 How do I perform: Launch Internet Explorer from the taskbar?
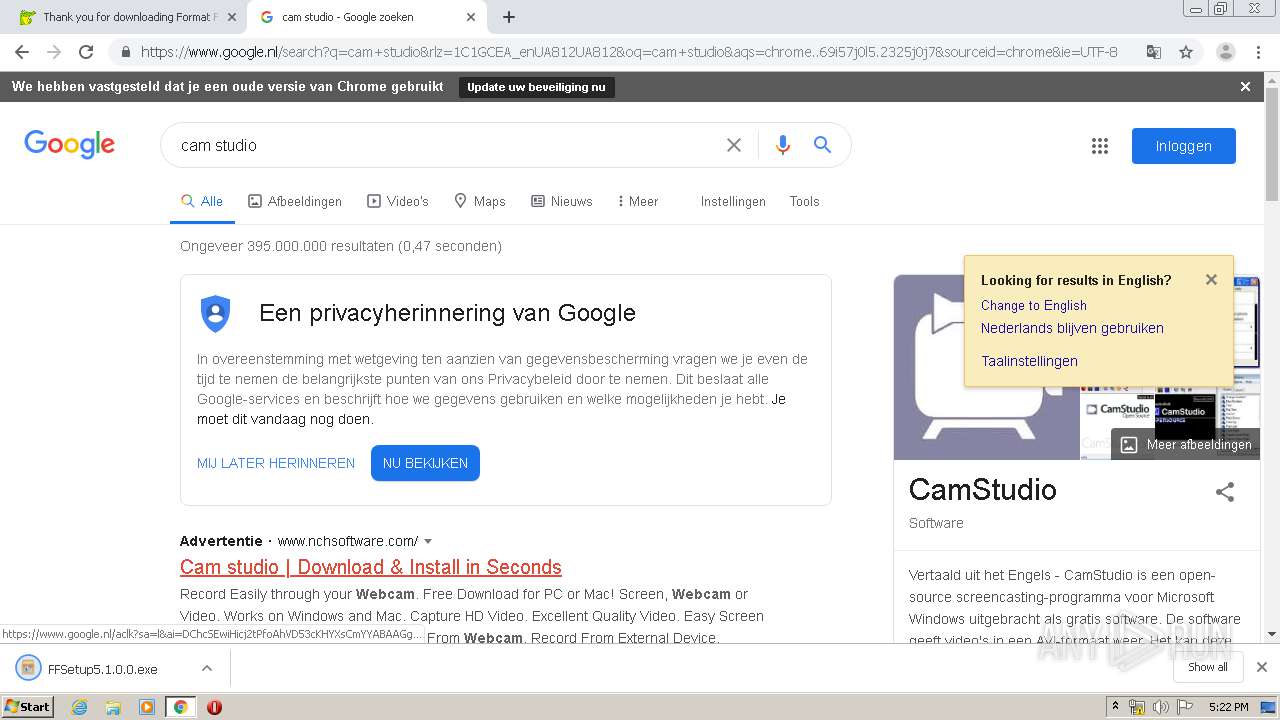click(80, 707)
